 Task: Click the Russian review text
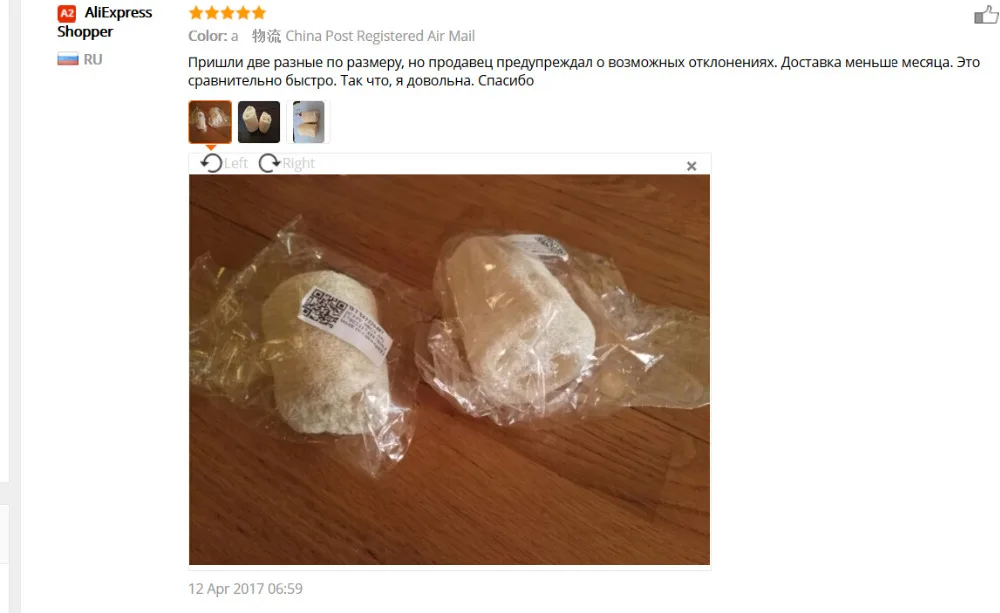(x=584, y=71)
